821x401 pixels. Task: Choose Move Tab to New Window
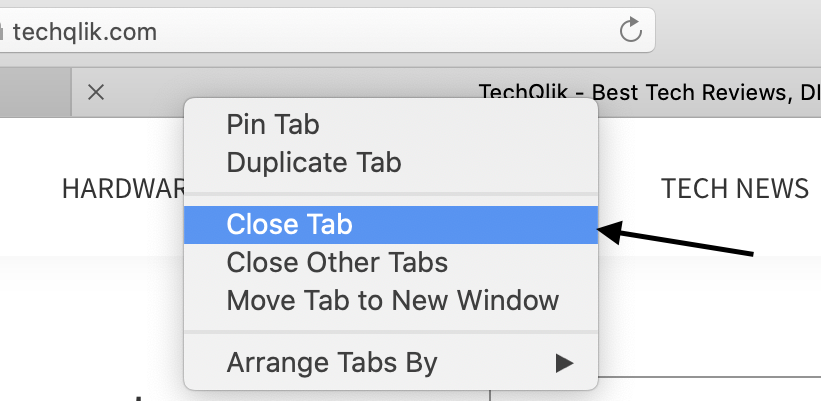tap(391, 300)
